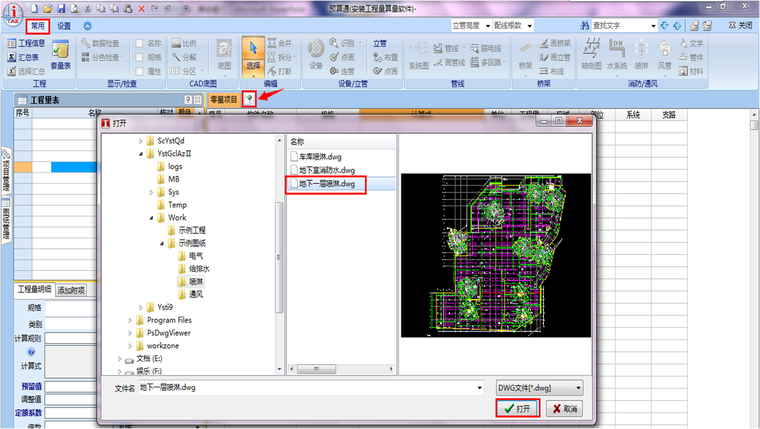
Task: Click the New file icon in quick toolbar
Action: (x=34, y=9)
